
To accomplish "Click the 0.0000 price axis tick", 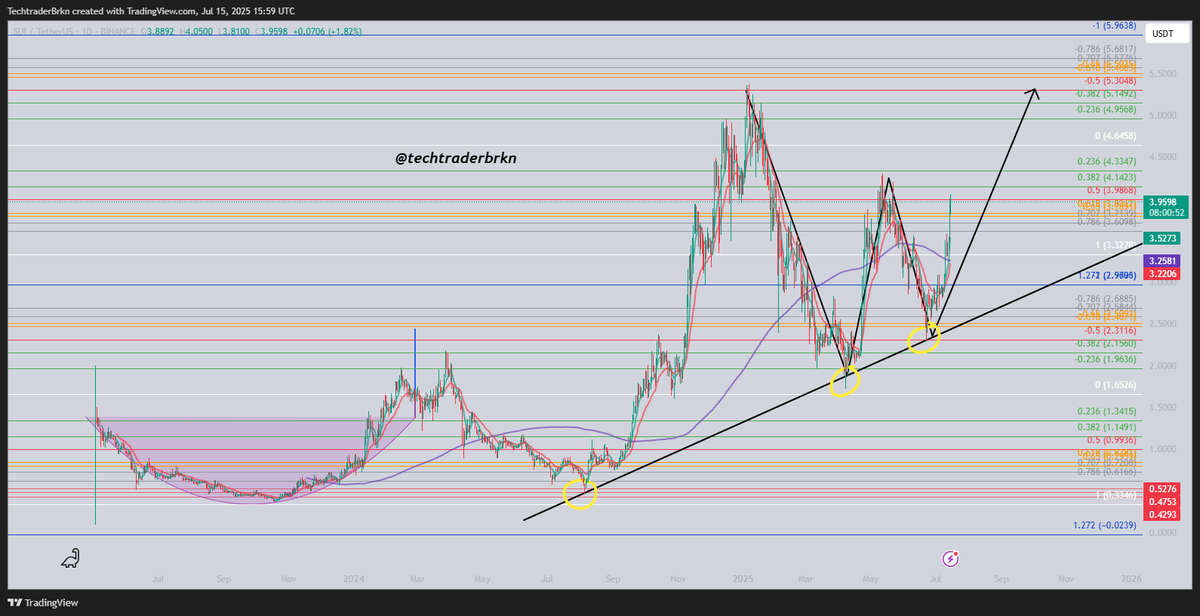I will [x=1162, y=533].
